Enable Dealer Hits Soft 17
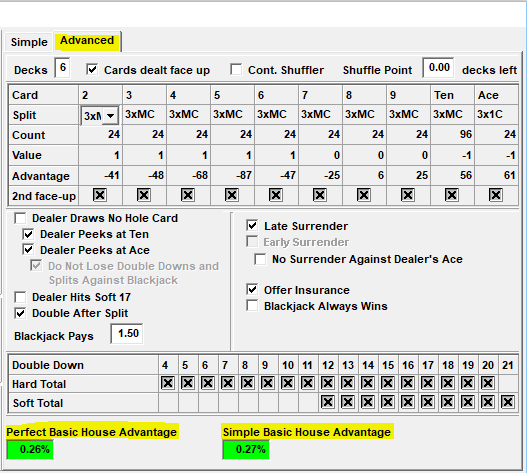Image resolution: width=527 pixels, height=473 pixels. [20, 297]
